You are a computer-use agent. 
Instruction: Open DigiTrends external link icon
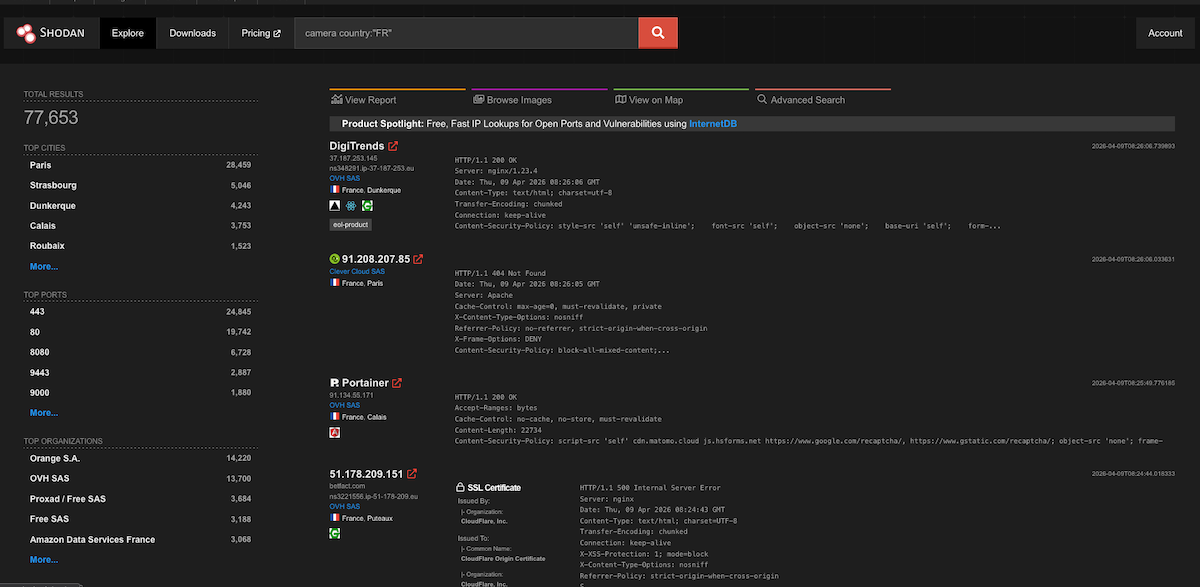(x=394, y=146)
